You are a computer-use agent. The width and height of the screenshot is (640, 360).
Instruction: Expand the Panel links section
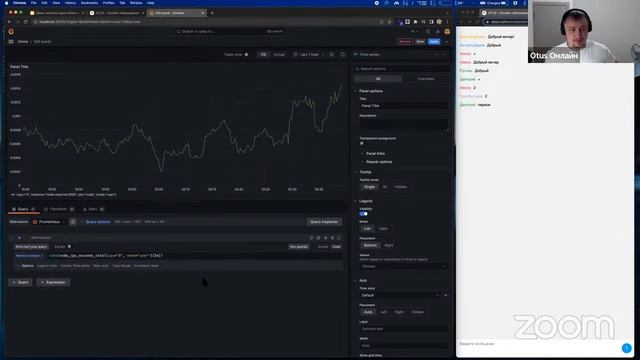375,153
